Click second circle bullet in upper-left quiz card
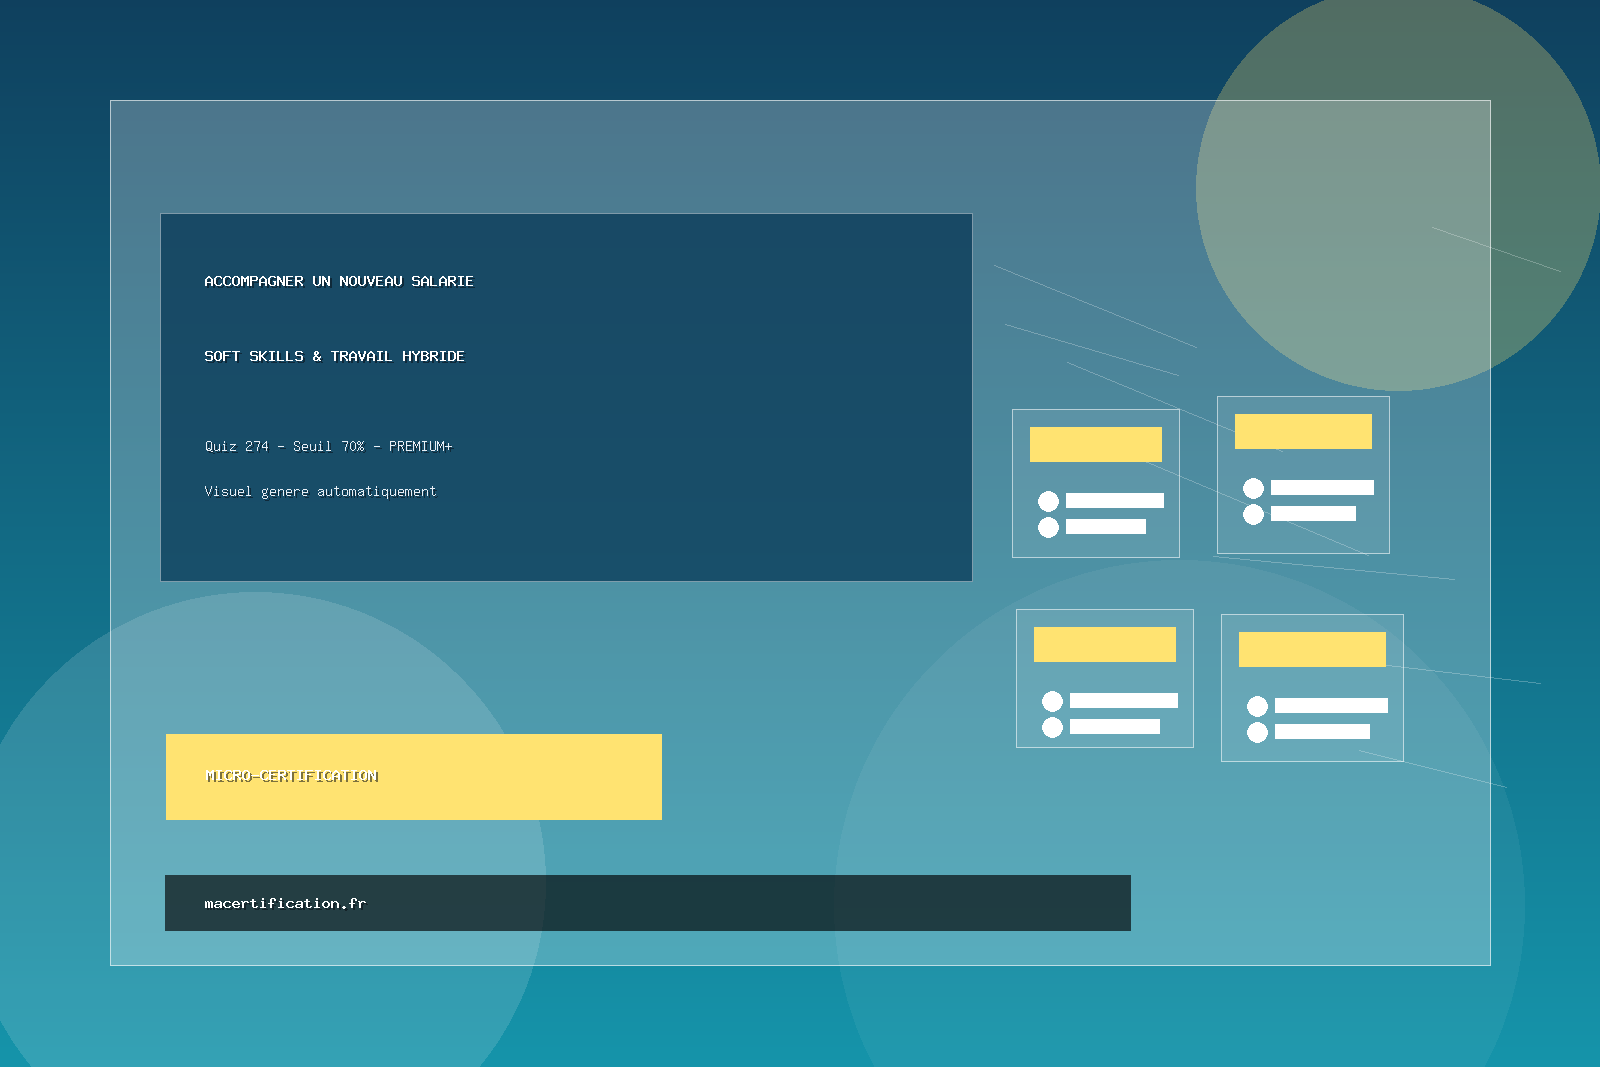The width and height of the screenshot is (1600, 1067). pyautogui.click(x=1048, y=527)
